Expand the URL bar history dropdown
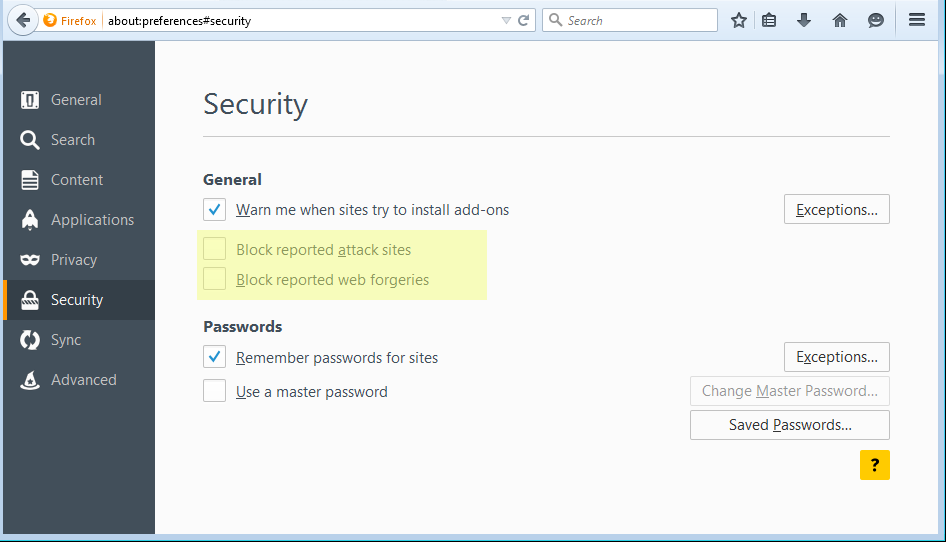Image resolution: width=946 pixels, height=542 pixels. (x=505, y=20)
